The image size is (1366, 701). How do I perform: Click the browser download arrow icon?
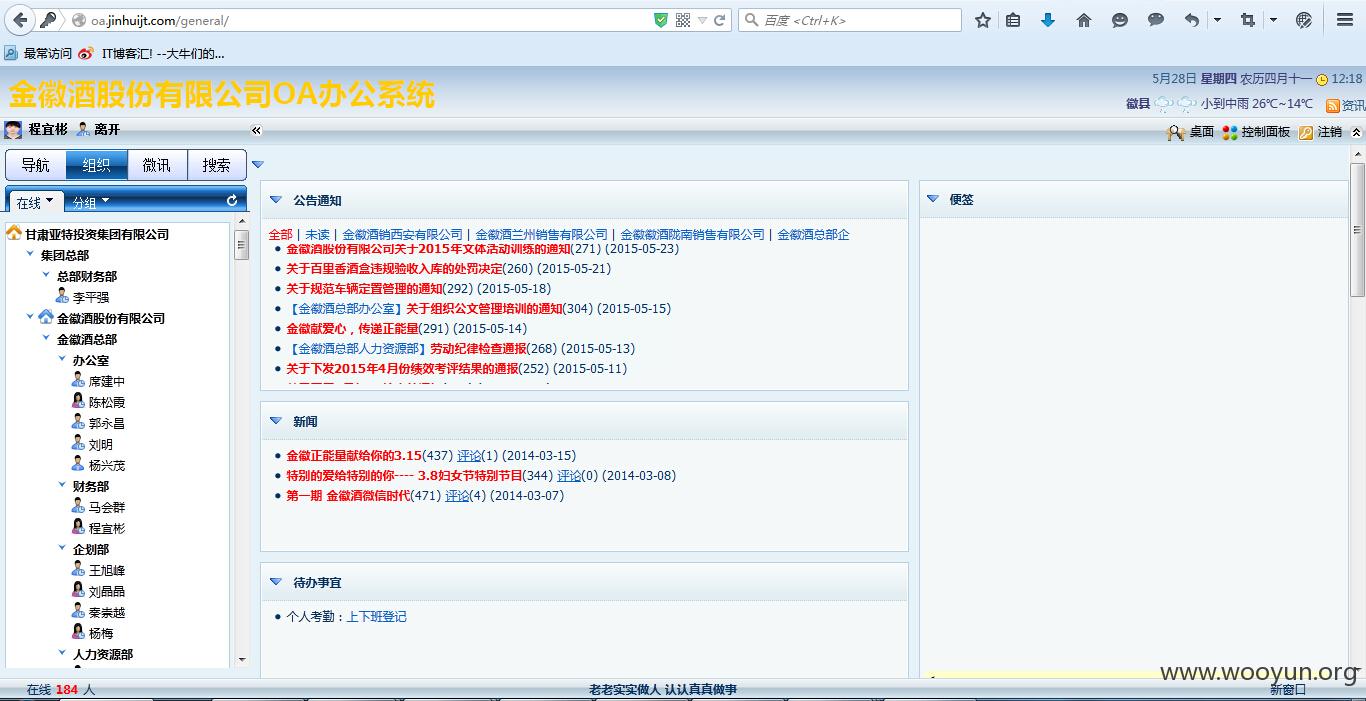(x=1048, y=20)
